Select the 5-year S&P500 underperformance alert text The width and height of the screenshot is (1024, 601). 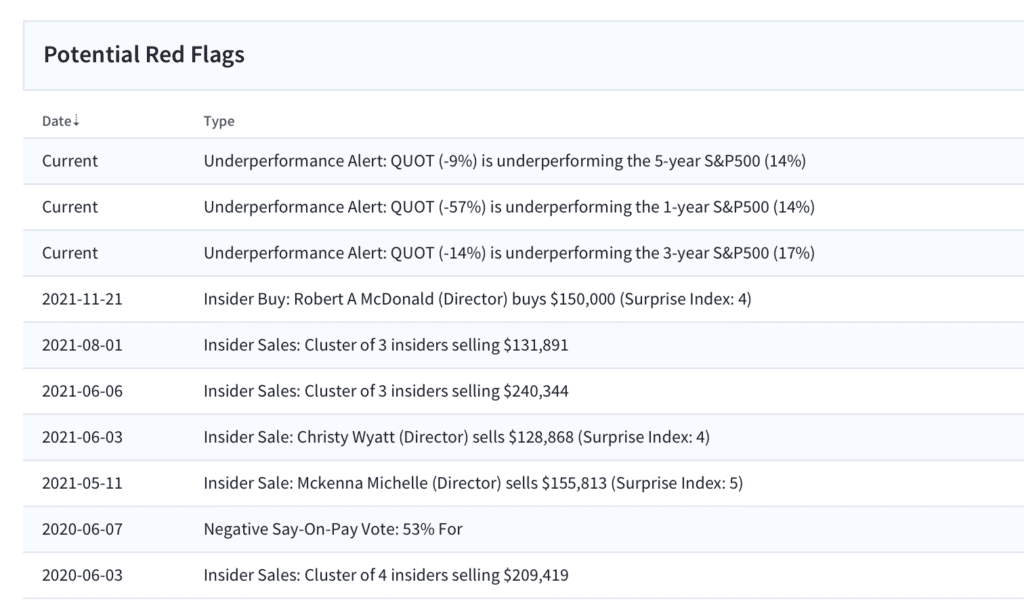coord(505,161)
